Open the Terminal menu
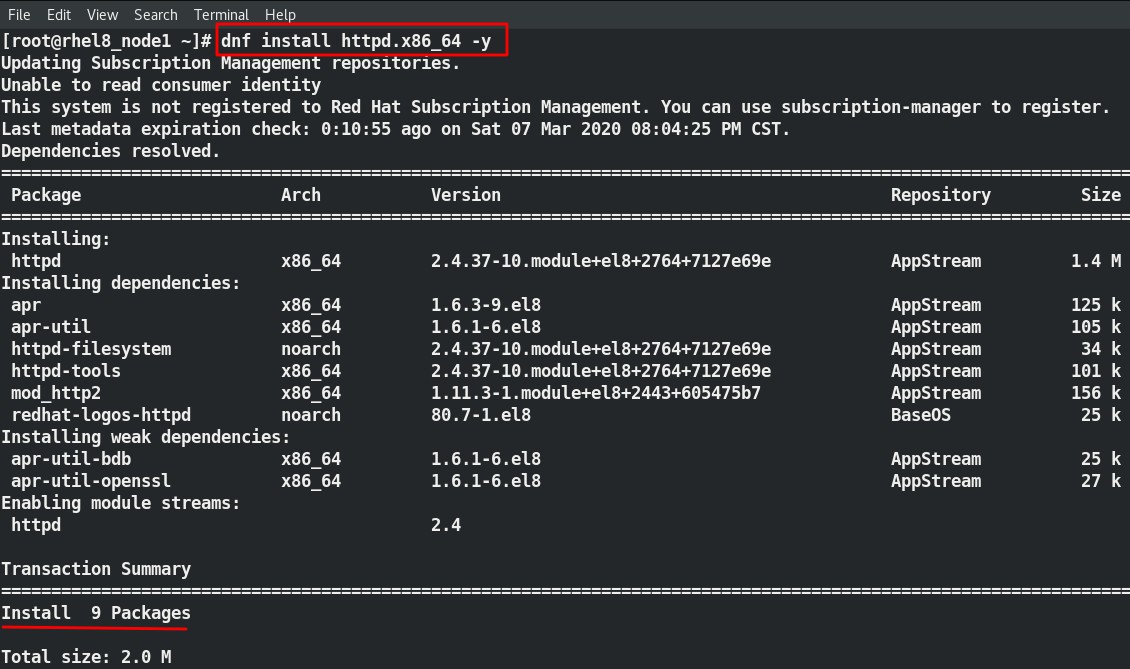1130x669 pixels. tap(221, 14)
